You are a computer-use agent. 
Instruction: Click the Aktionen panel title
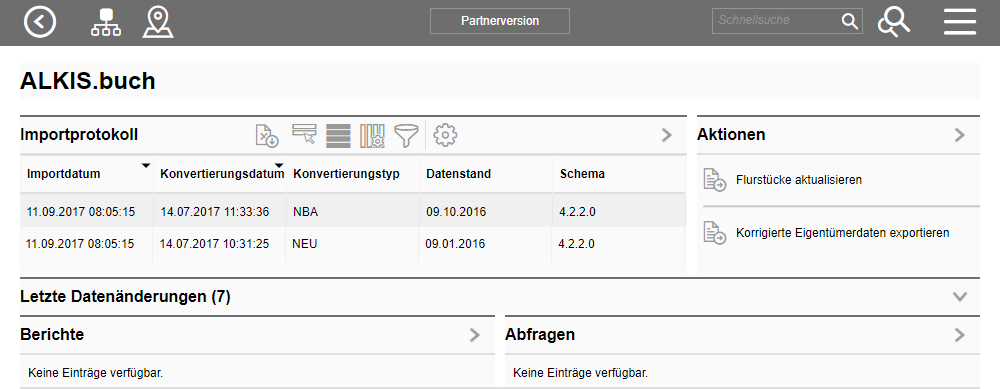point(731,135)
